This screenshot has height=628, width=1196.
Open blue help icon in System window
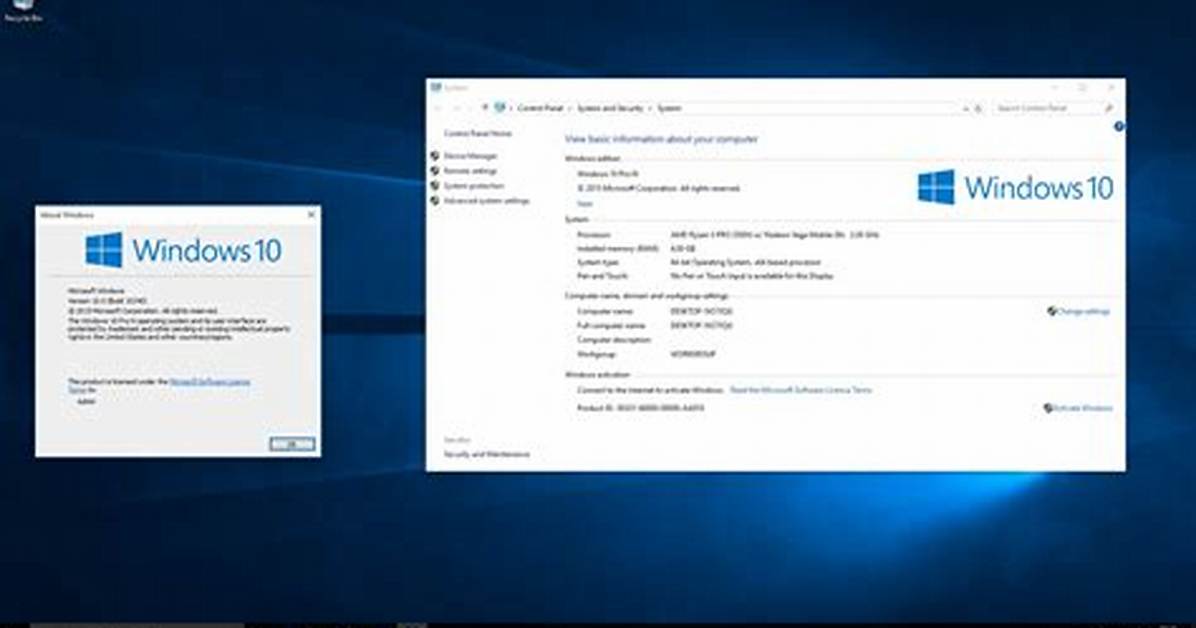point(1119,127)
